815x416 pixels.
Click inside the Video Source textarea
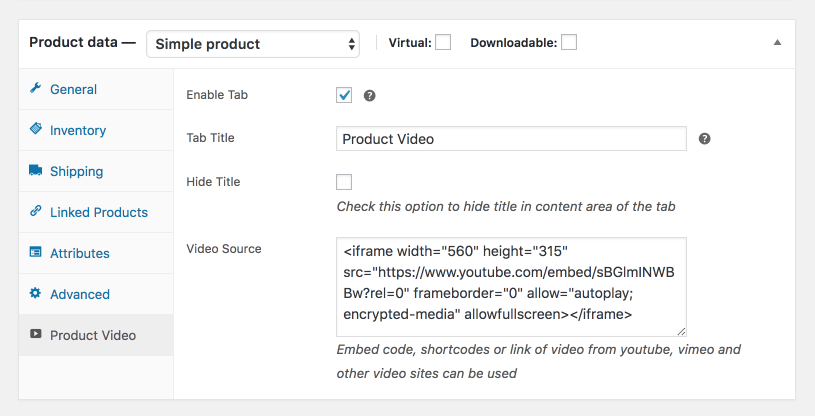tap(511, 287)
